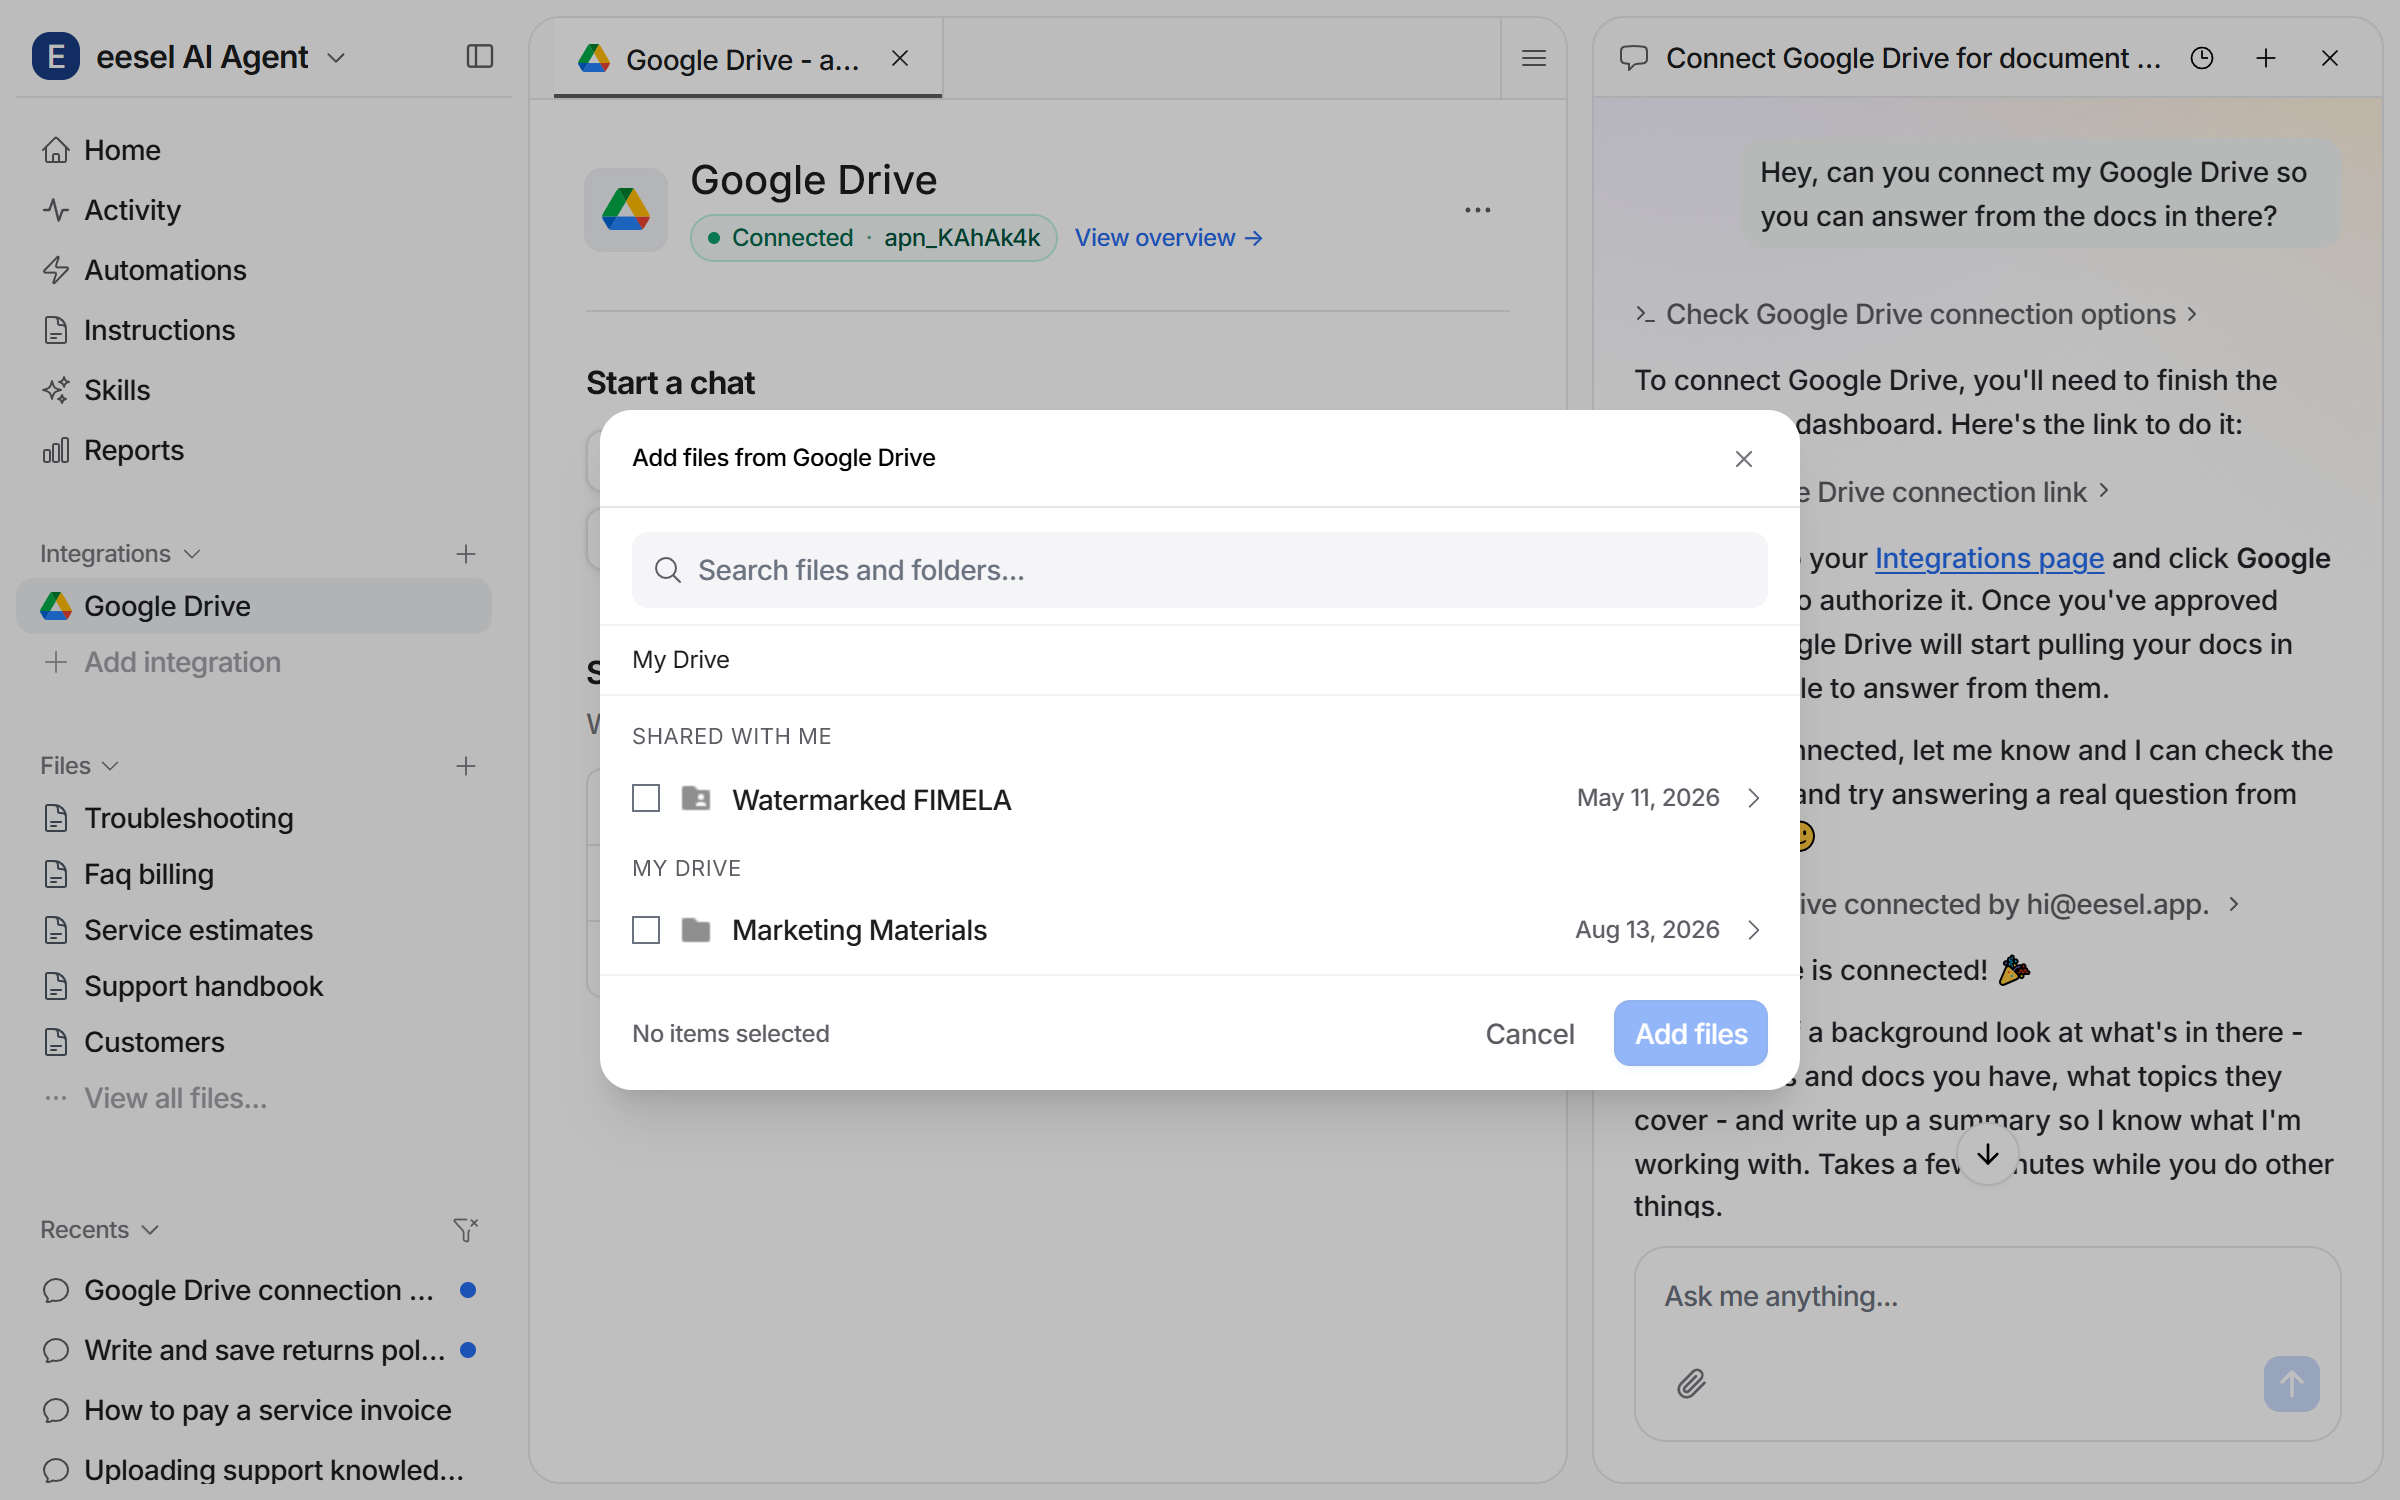Open the Troubleshooting file

[x=255, y=818]
